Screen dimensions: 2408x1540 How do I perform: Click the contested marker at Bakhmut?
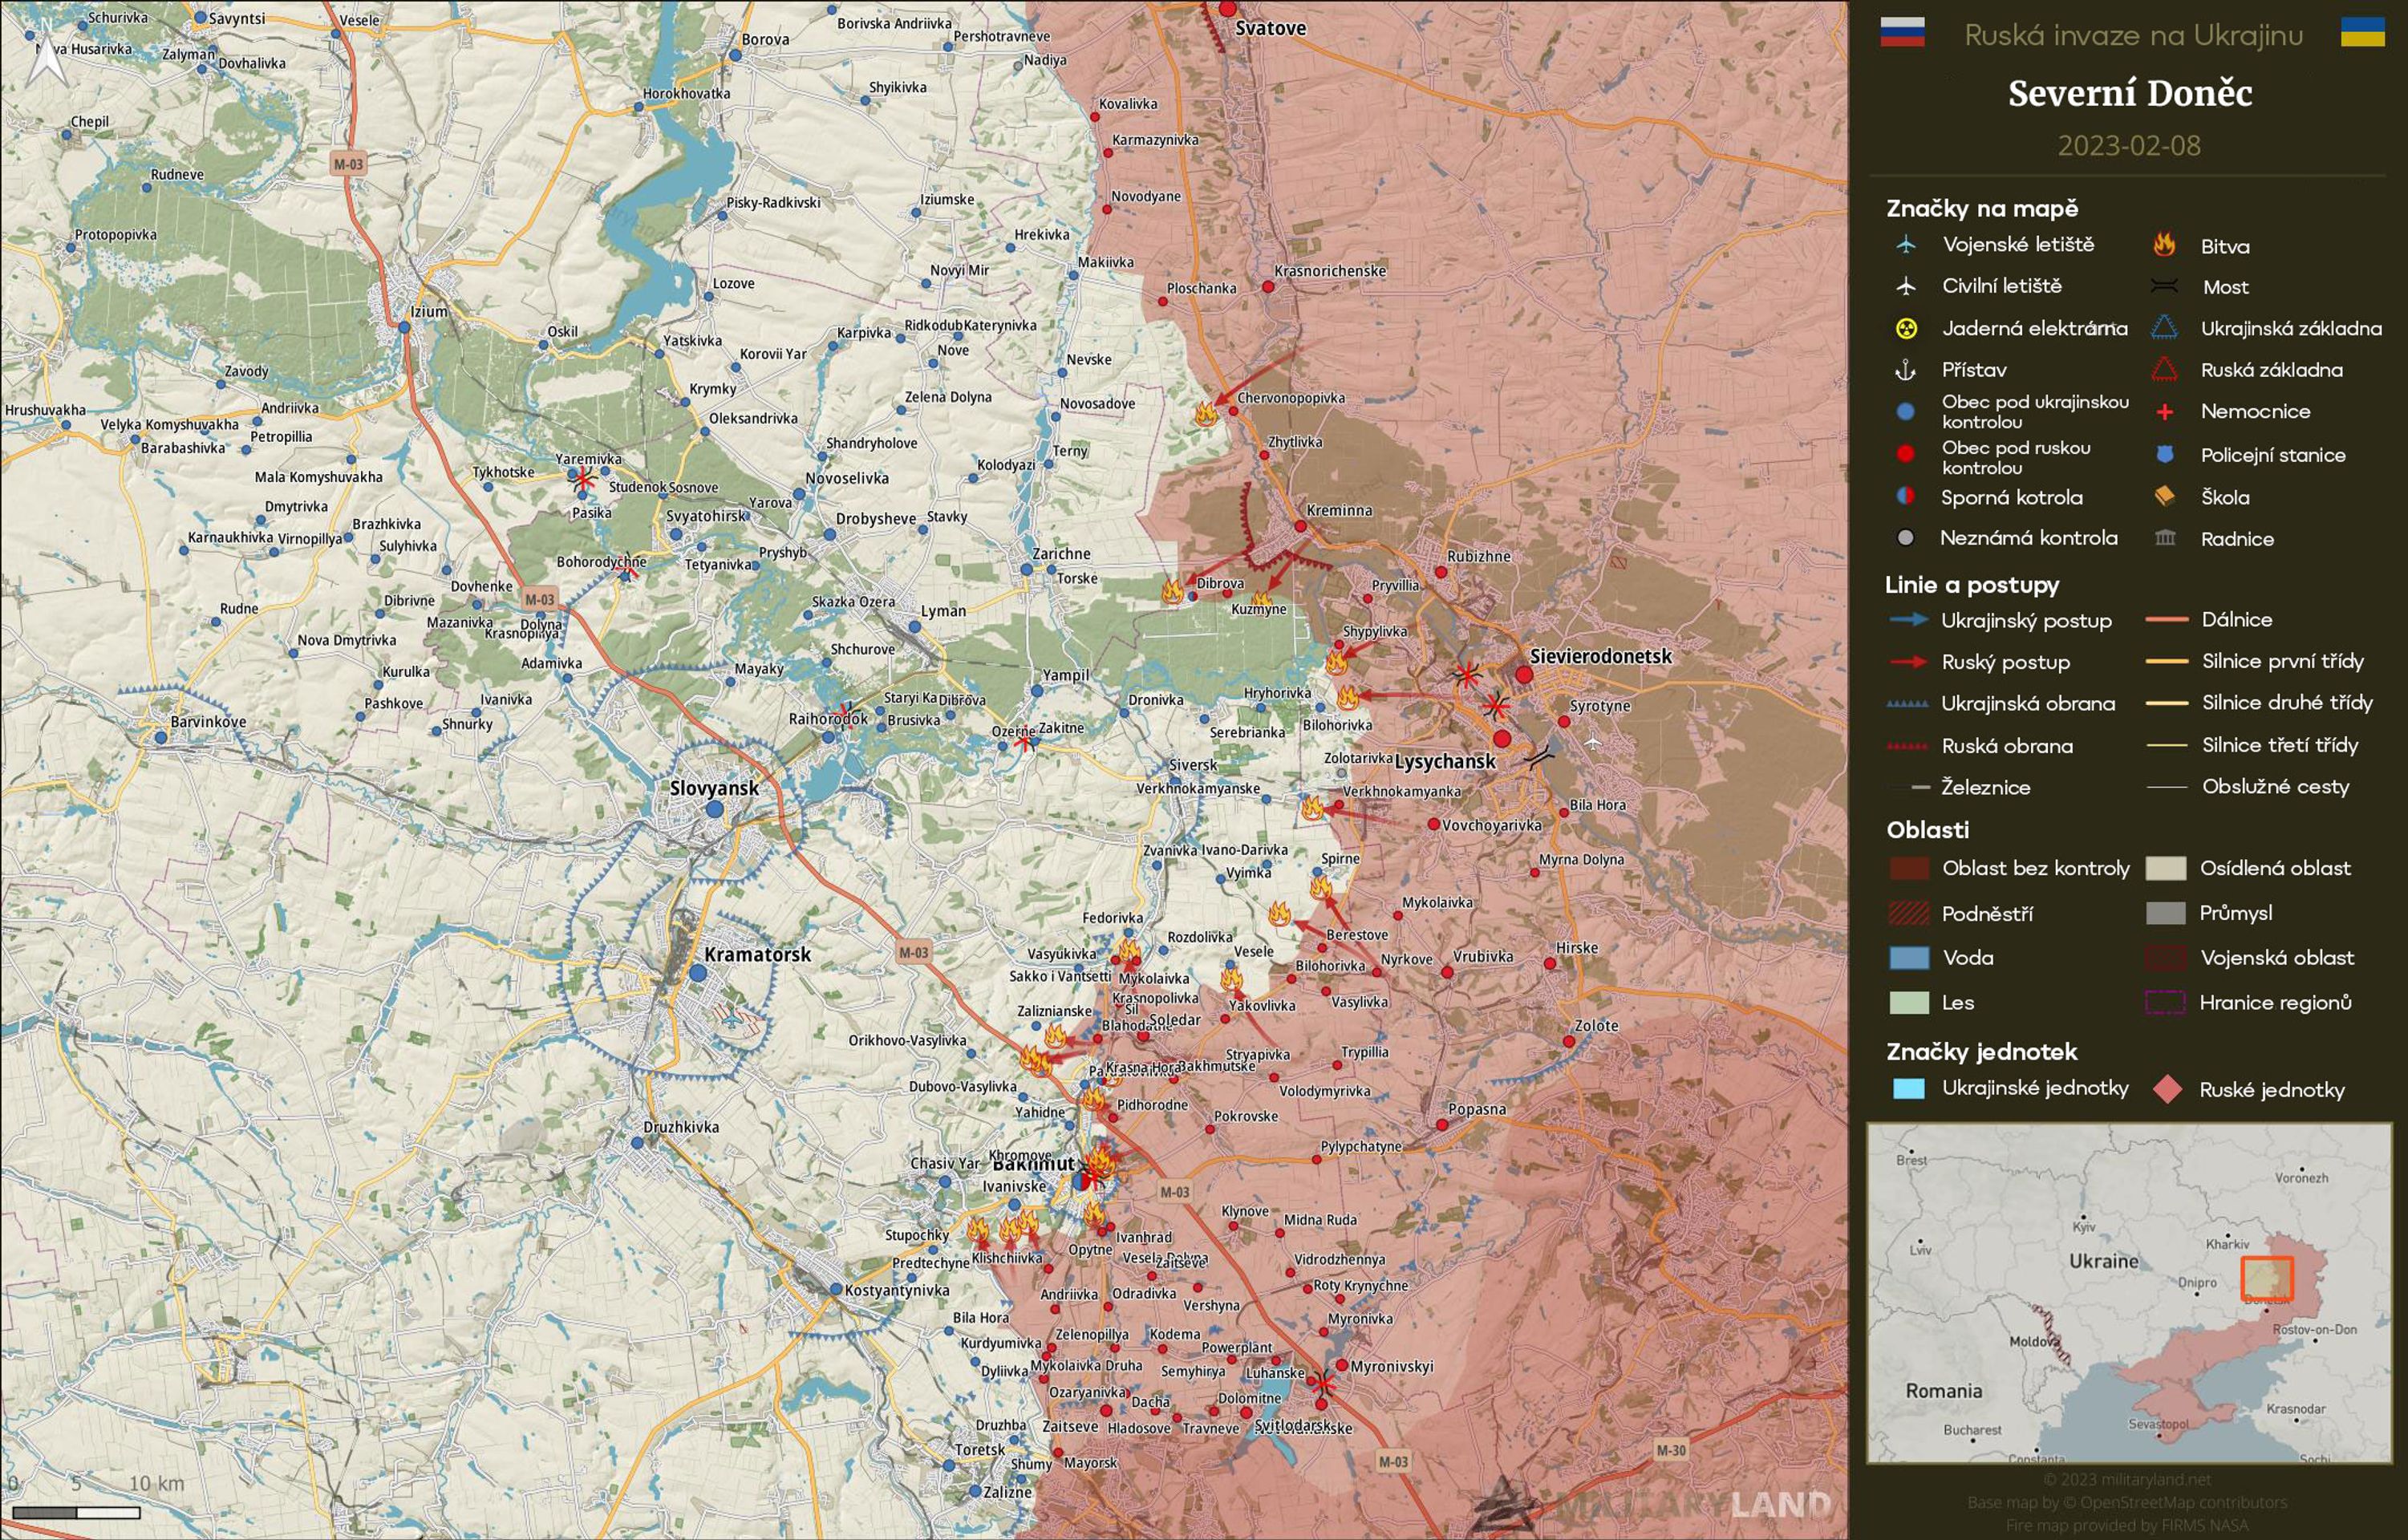tap(1080, 1181)
